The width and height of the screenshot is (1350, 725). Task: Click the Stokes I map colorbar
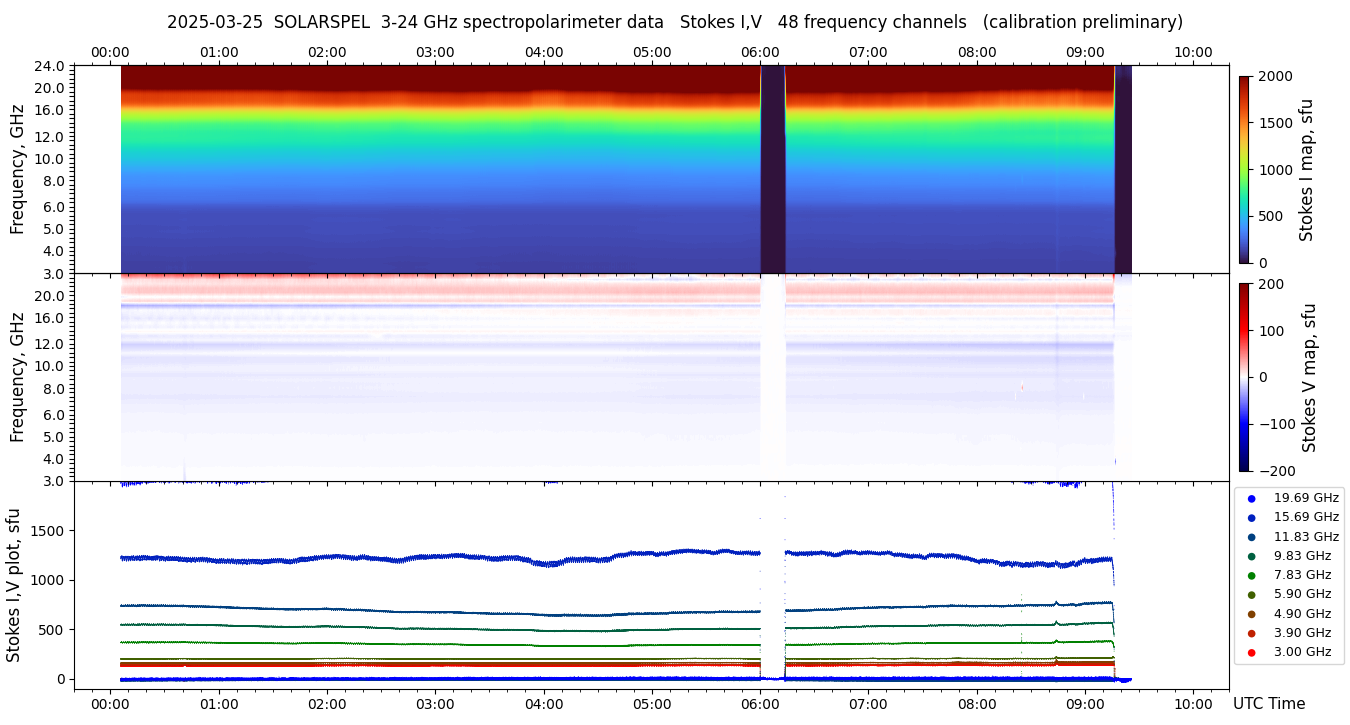click(1244, 169)
